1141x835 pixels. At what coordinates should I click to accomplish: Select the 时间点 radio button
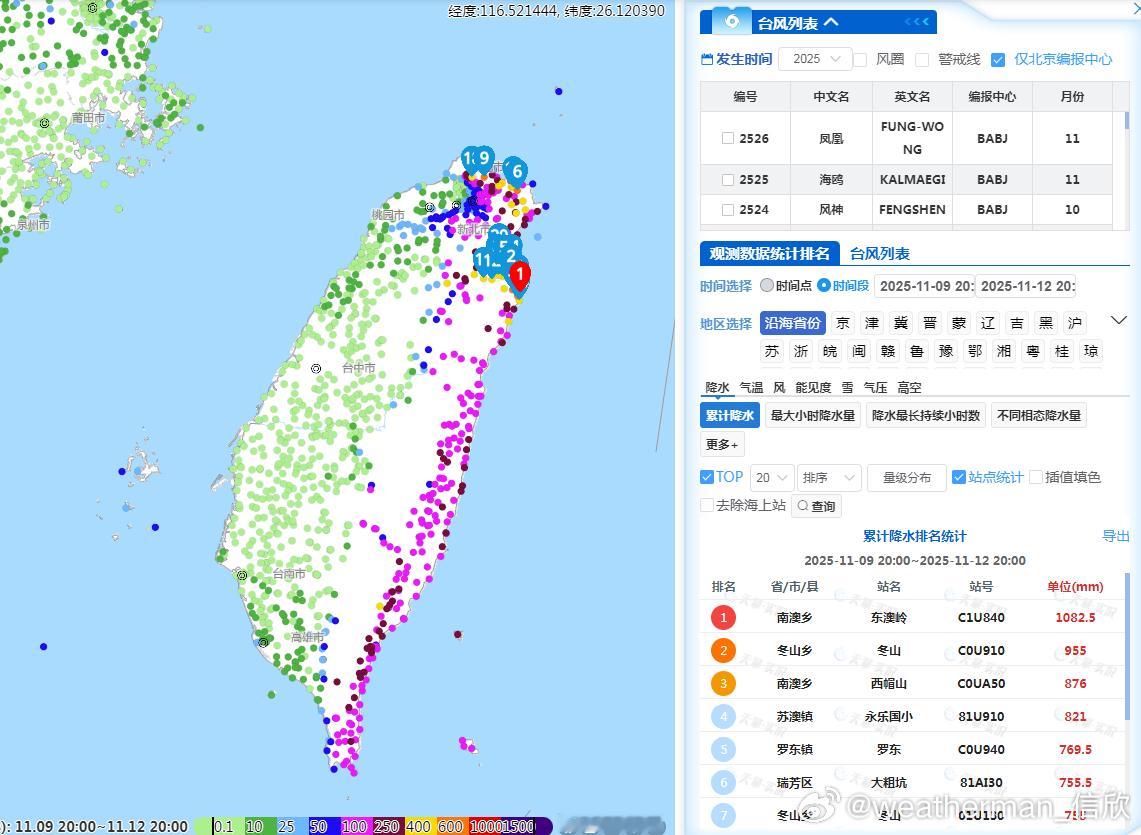pyautogui.click(x=766, y=285)
